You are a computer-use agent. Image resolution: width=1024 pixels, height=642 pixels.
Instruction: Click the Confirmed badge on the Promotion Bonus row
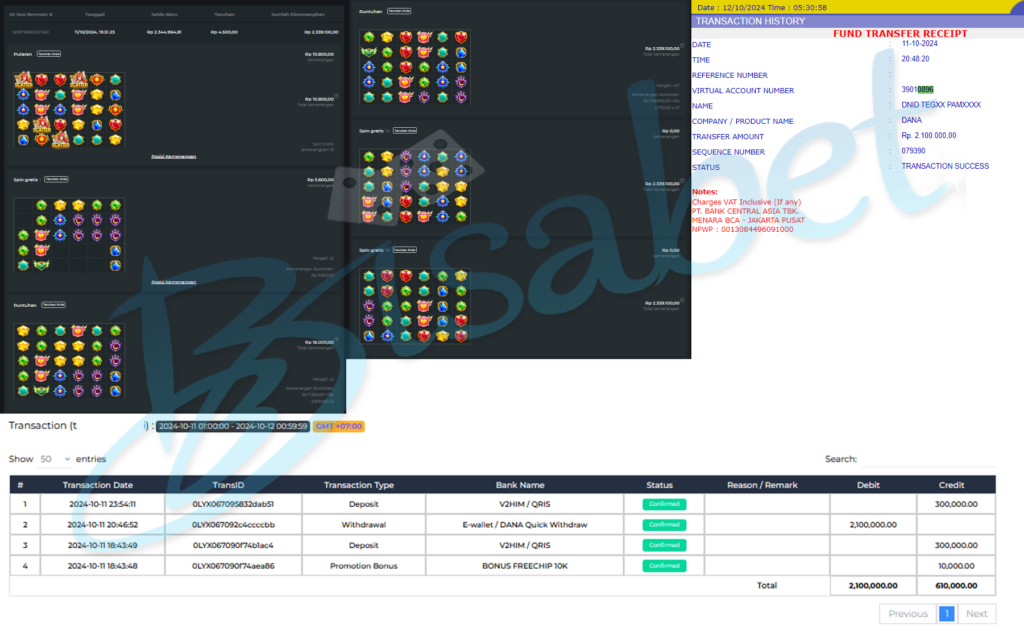664,566
